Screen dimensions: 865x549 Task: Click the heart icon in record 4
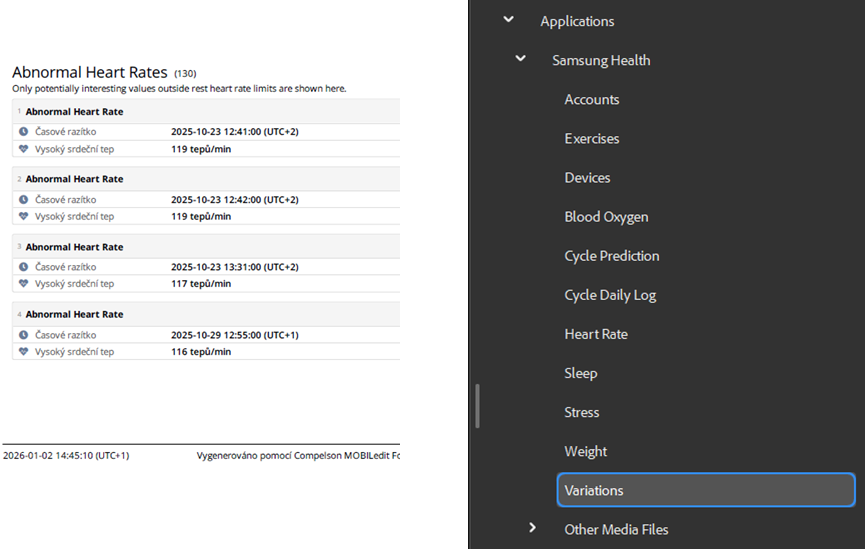[23, 352]
